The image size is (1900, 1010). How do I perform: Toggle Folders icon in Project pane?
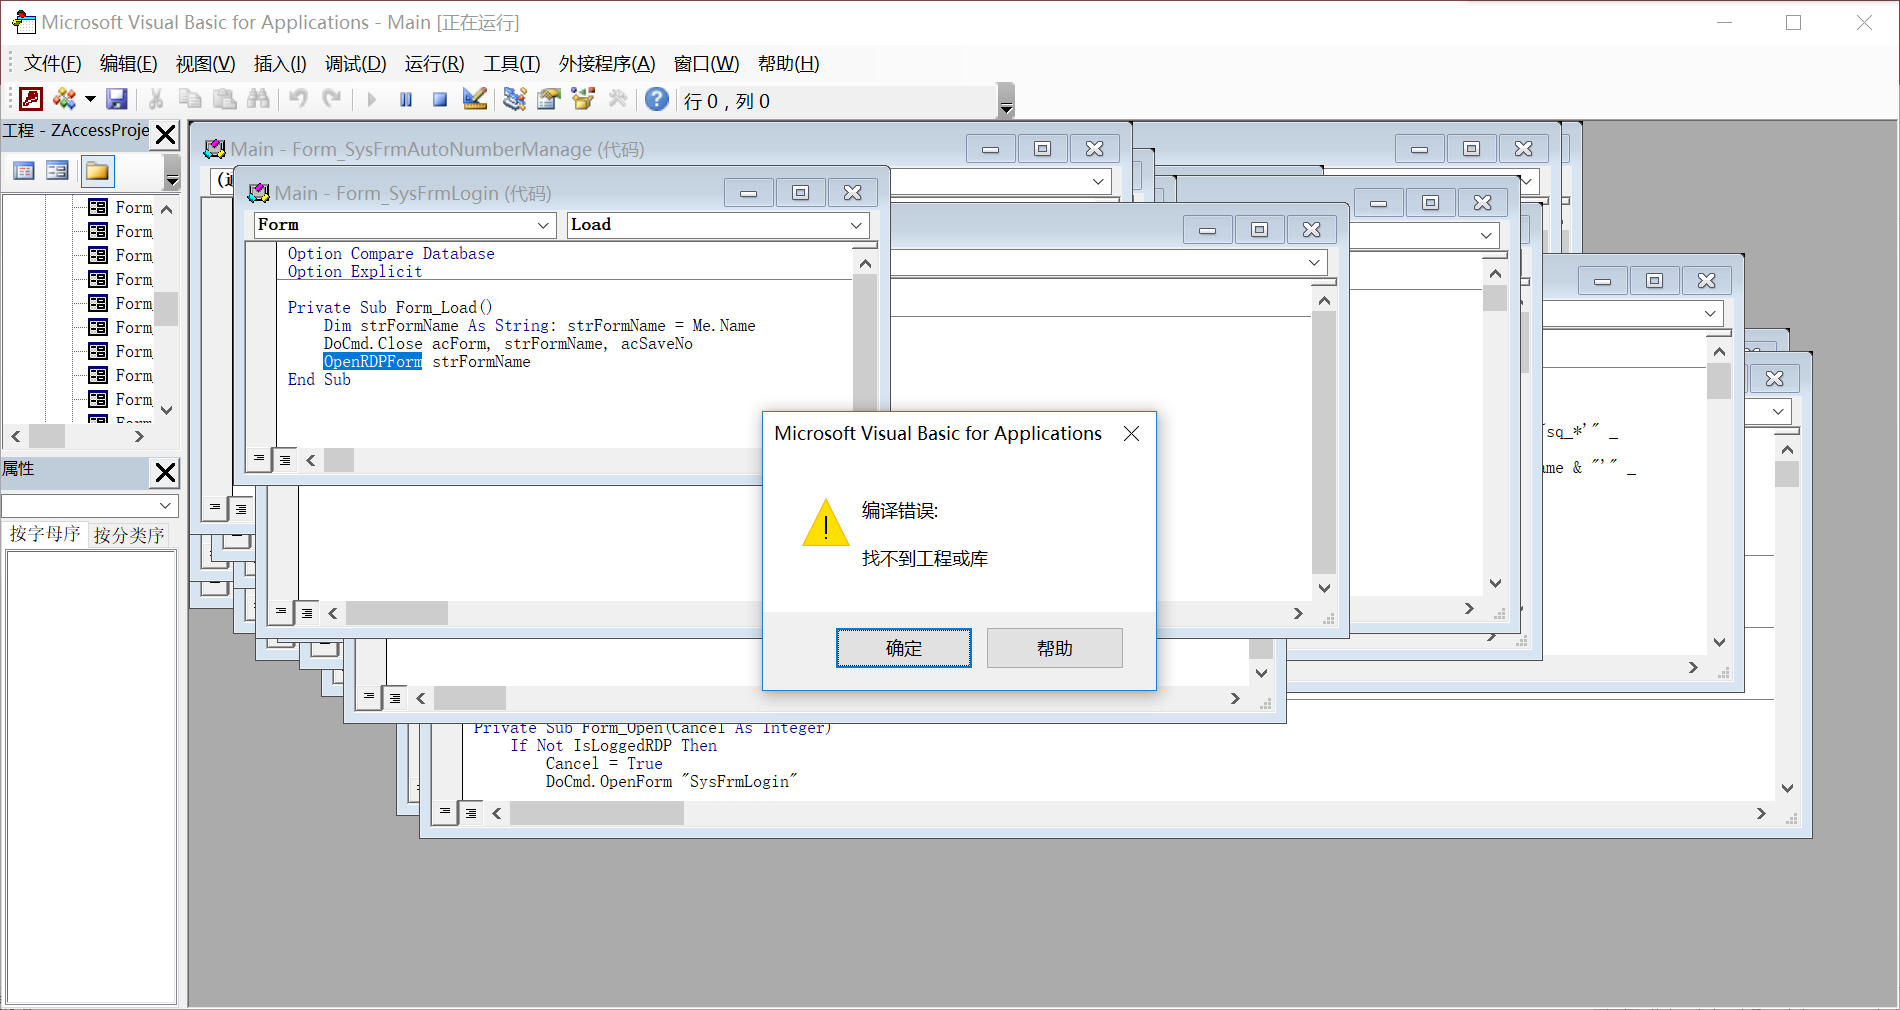point(98,171)
